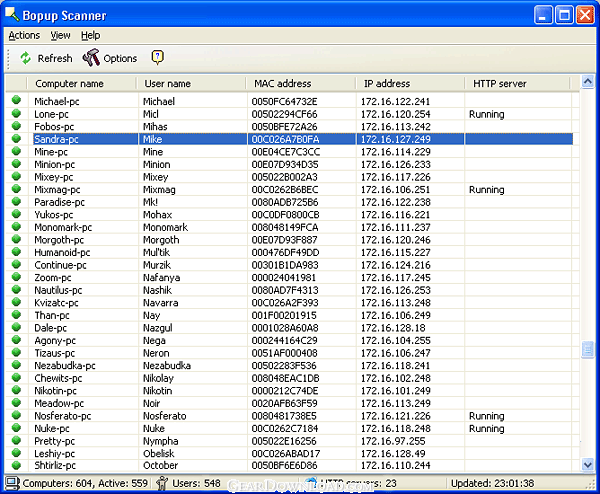Click green status icon for Yukos-pc
This screenshot has height=494, width=600.
coord(16,214)
